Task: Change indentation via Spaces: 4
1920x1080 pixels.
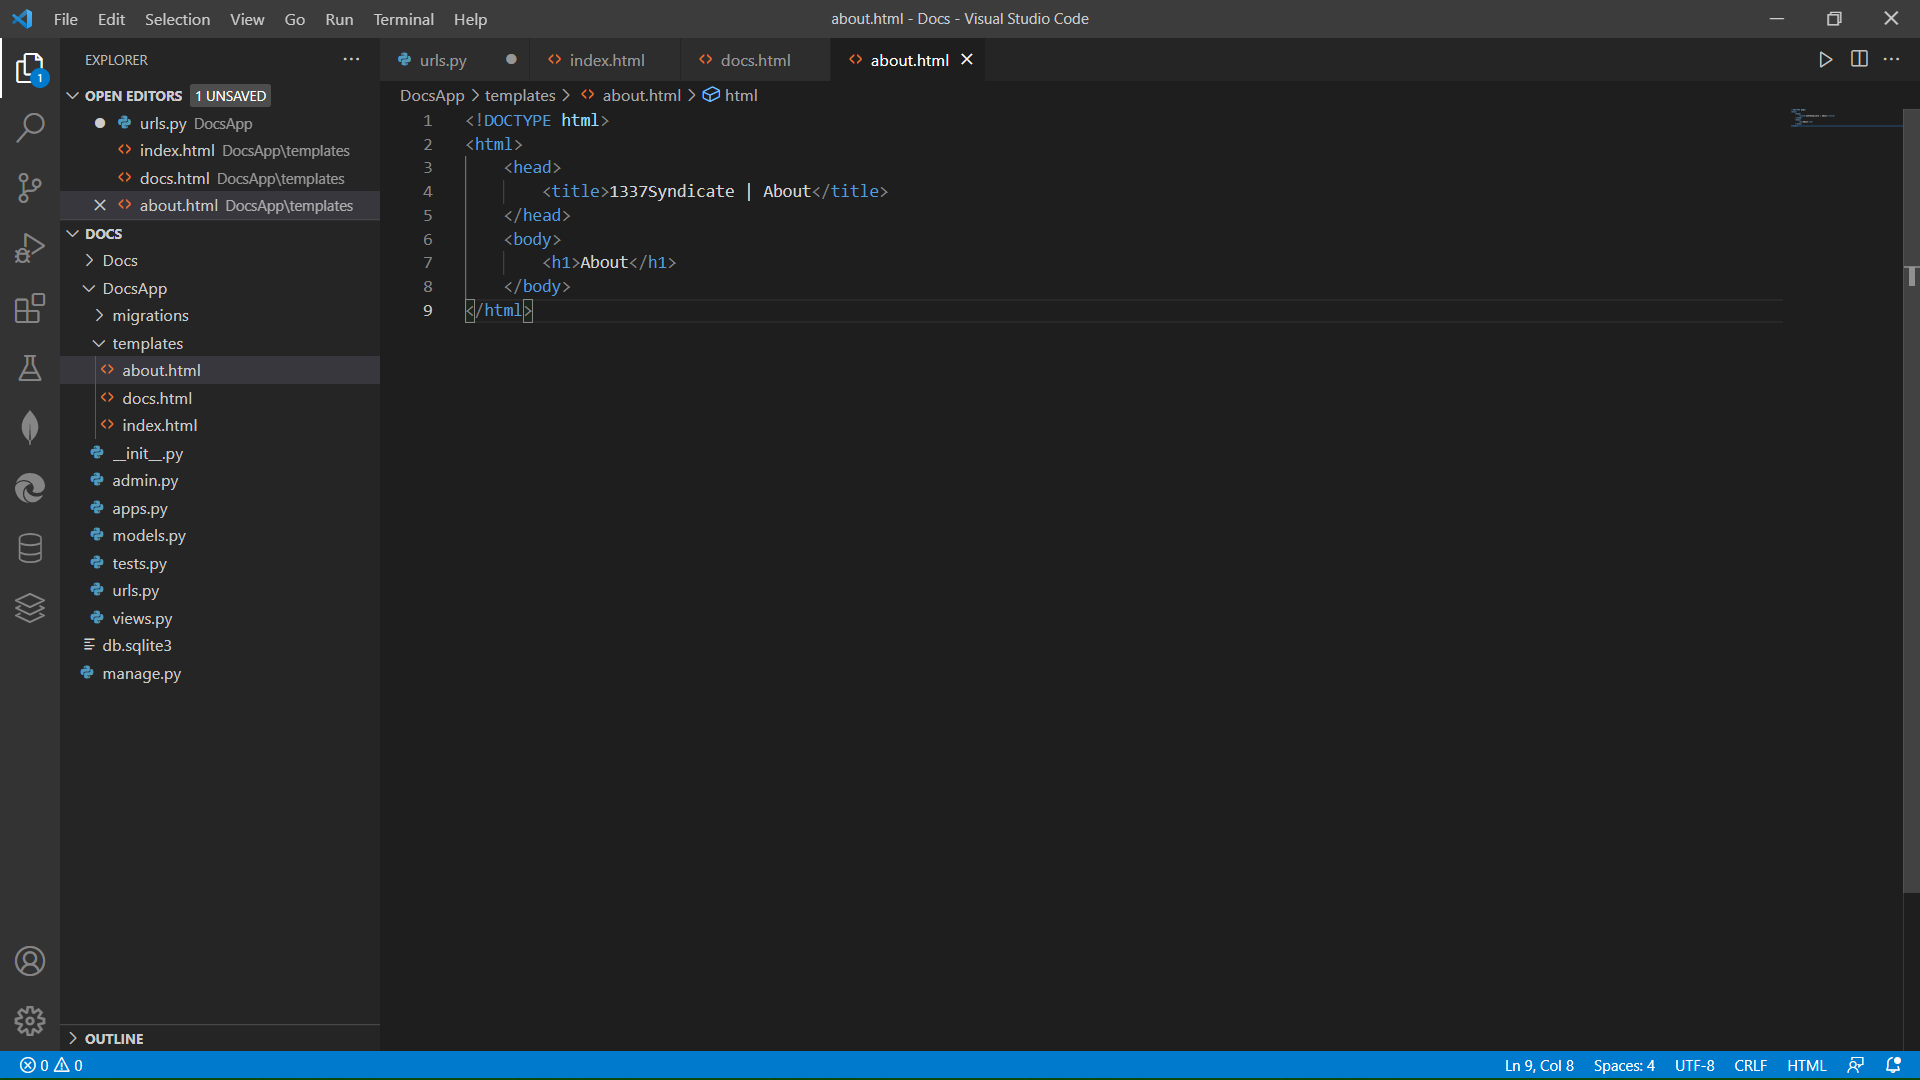Action: pyautogui.click(x=1623, y=1066)
